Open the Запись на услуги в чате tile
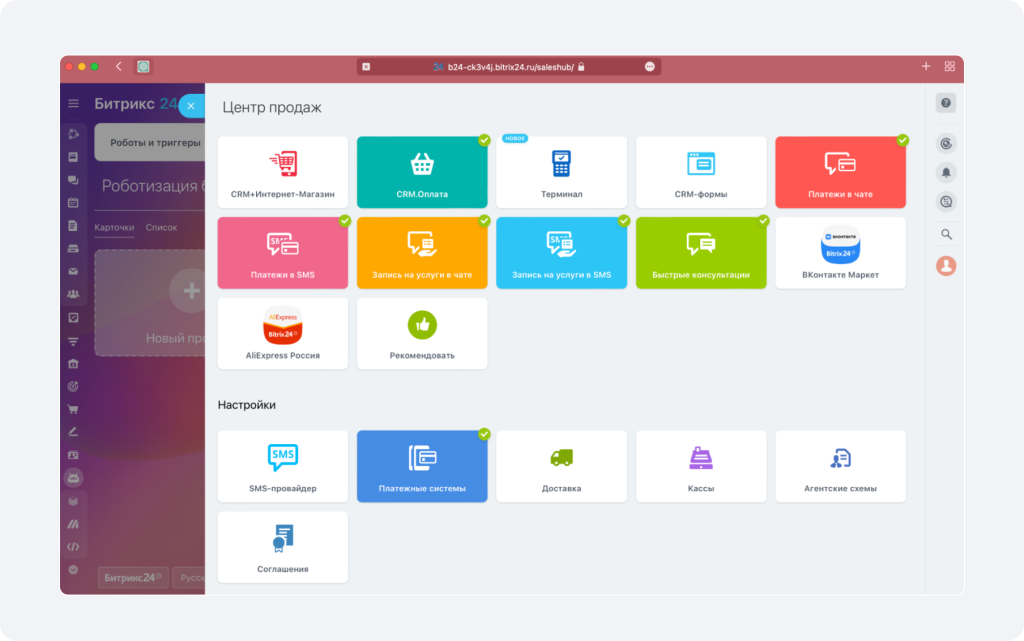The width and height of the screenshot is (1024, 641). click(422, 253)
